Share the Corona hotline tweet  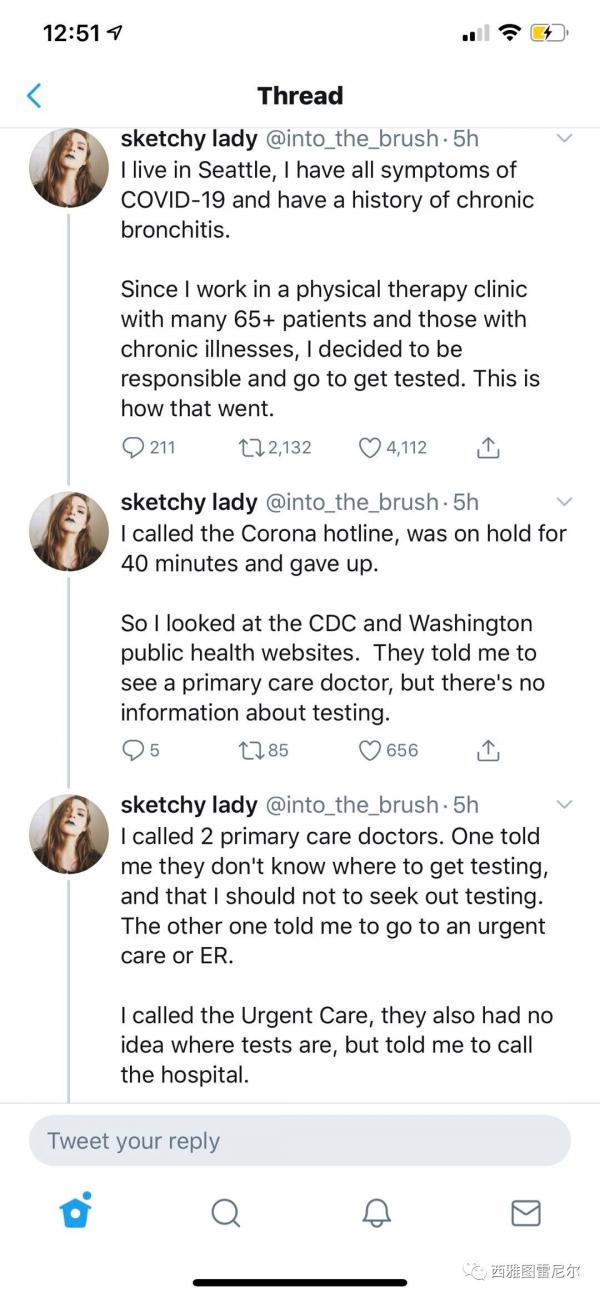coord(488,750)
